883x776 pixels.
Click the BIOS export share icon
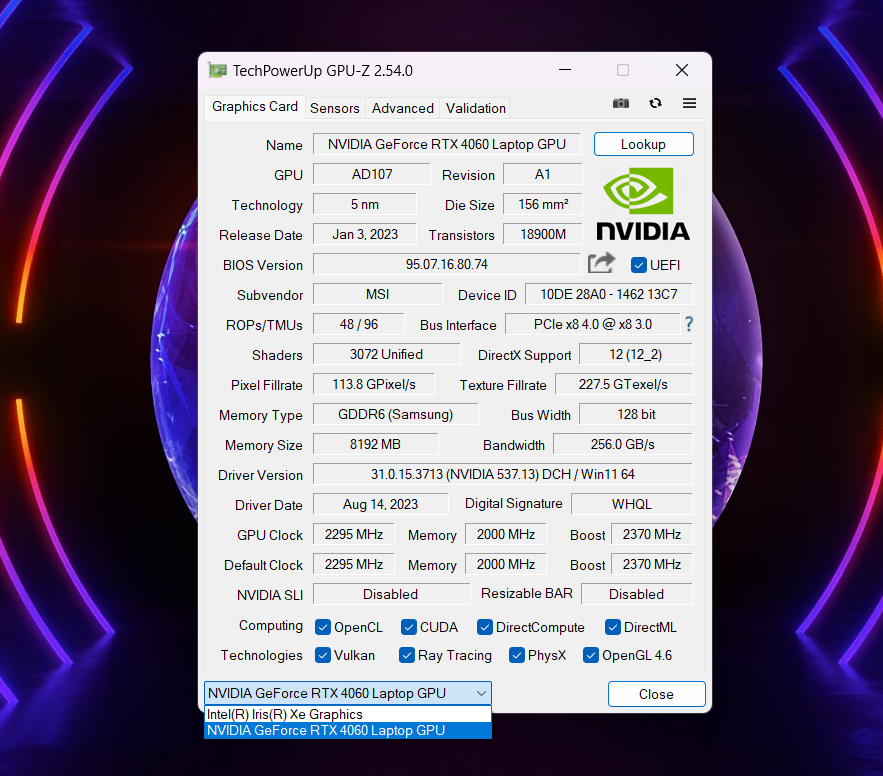601,263
